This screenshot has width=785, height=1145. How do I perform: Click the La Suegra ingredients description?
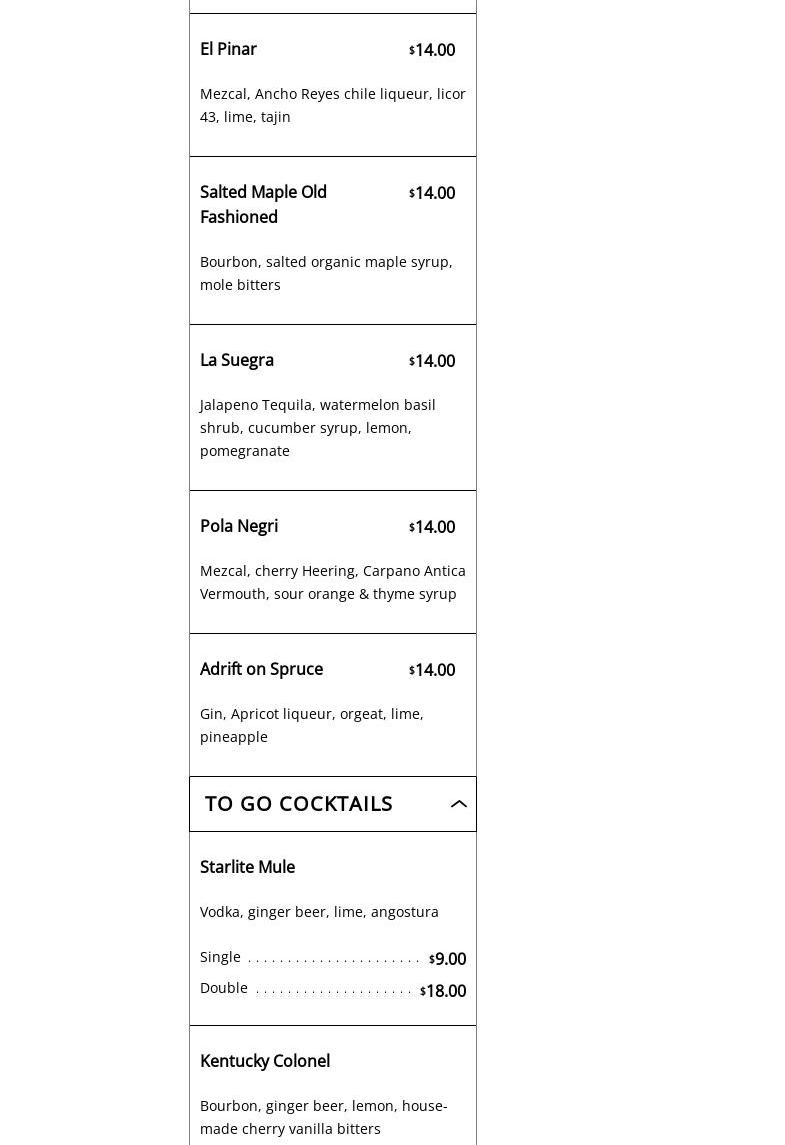tap(317, 427)
